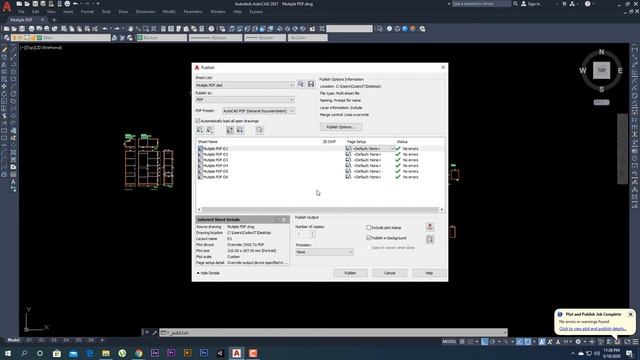Toggle polar tracking in status bar

492,342
